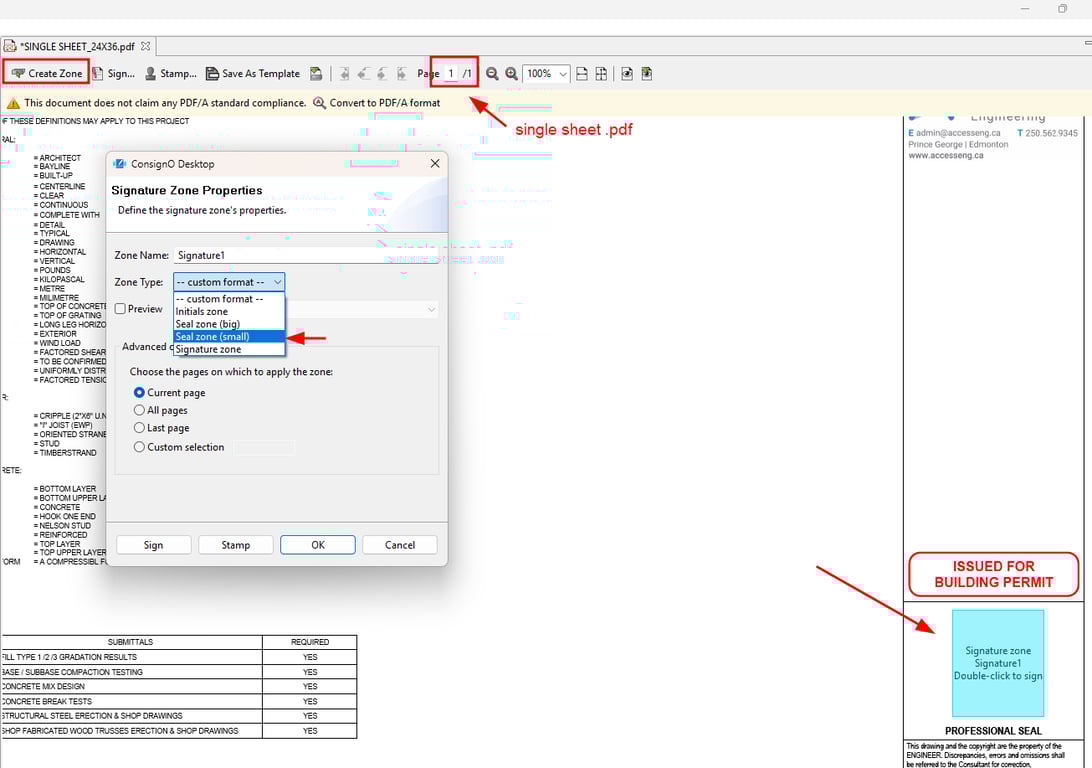This screenshot has height=768, width=1092.
Task: Open the Sign... tool in toolbar
Action: click(x=114, y=73)
